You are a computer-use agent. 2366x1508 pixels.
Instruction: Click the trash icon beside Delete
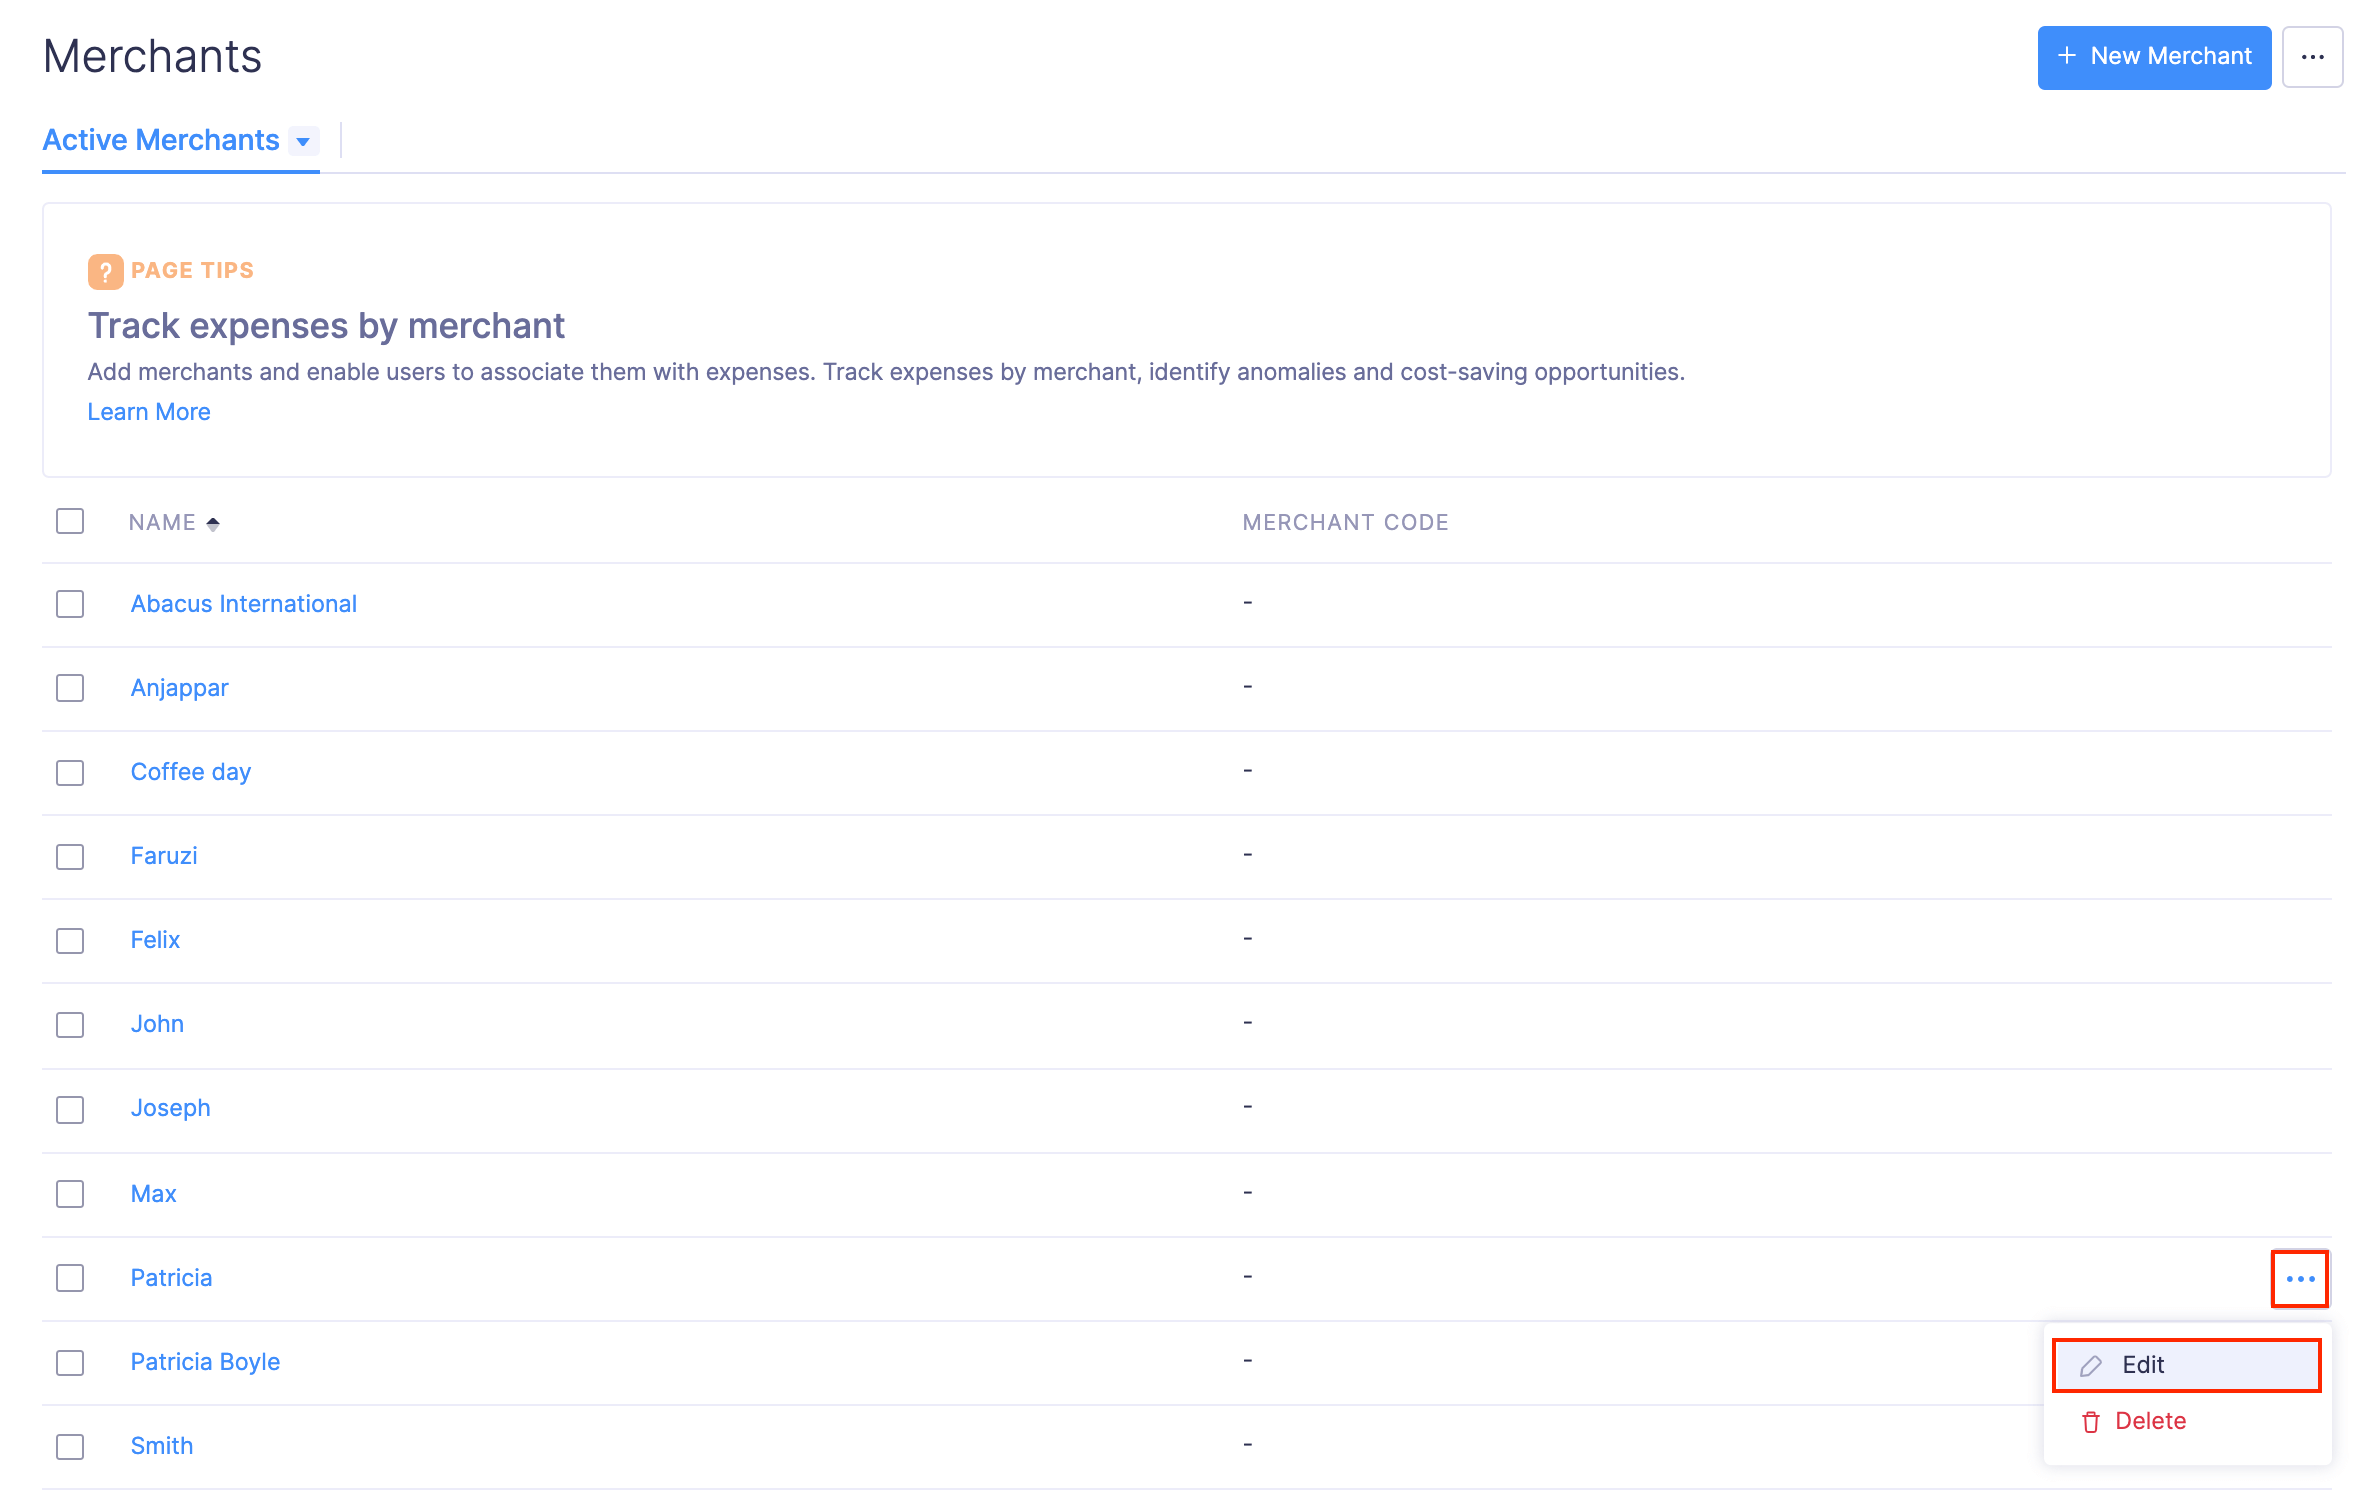[x=2090, y=1422]
